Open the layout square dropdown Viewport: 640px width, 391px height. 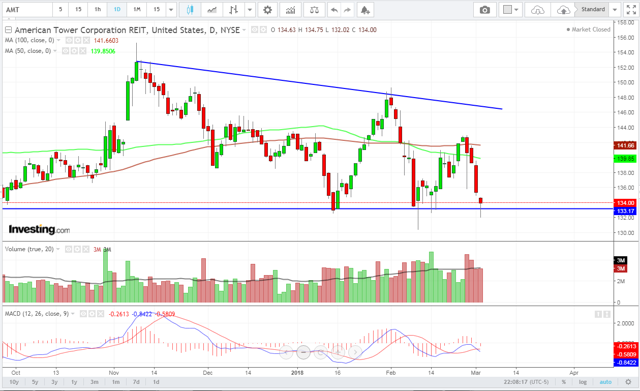point(510,10)
